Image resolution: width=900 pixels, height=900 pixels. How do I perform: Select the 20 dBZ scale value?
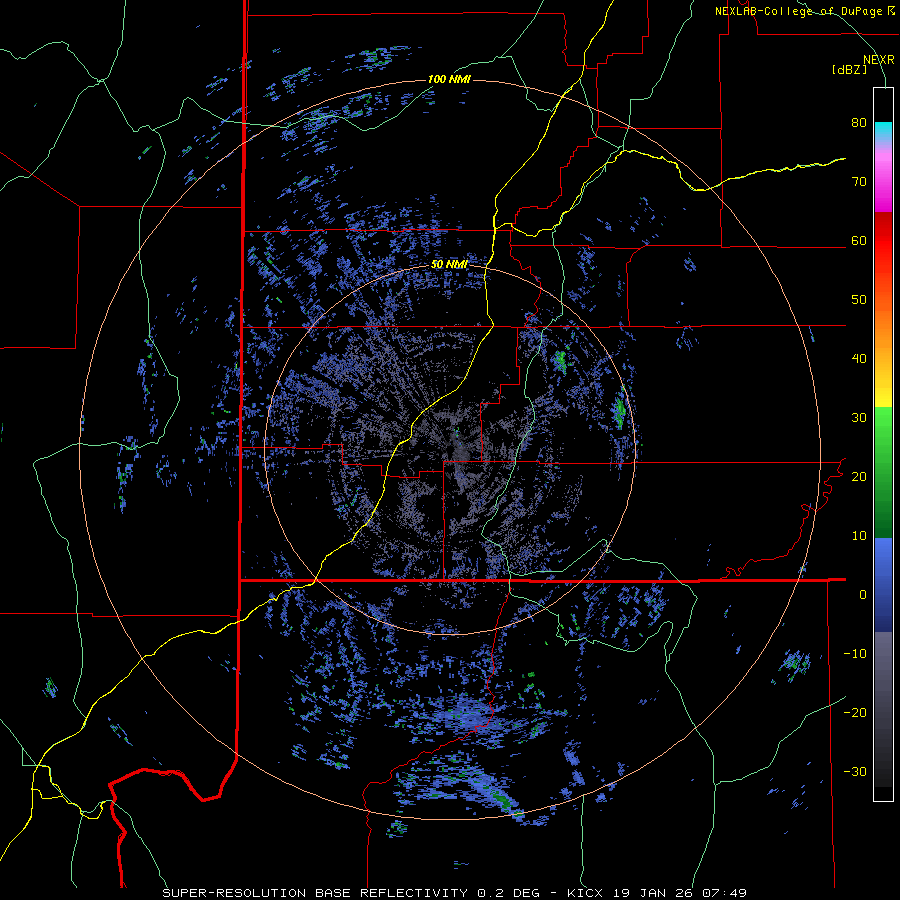pyautogui.click(x=859, y=476)
